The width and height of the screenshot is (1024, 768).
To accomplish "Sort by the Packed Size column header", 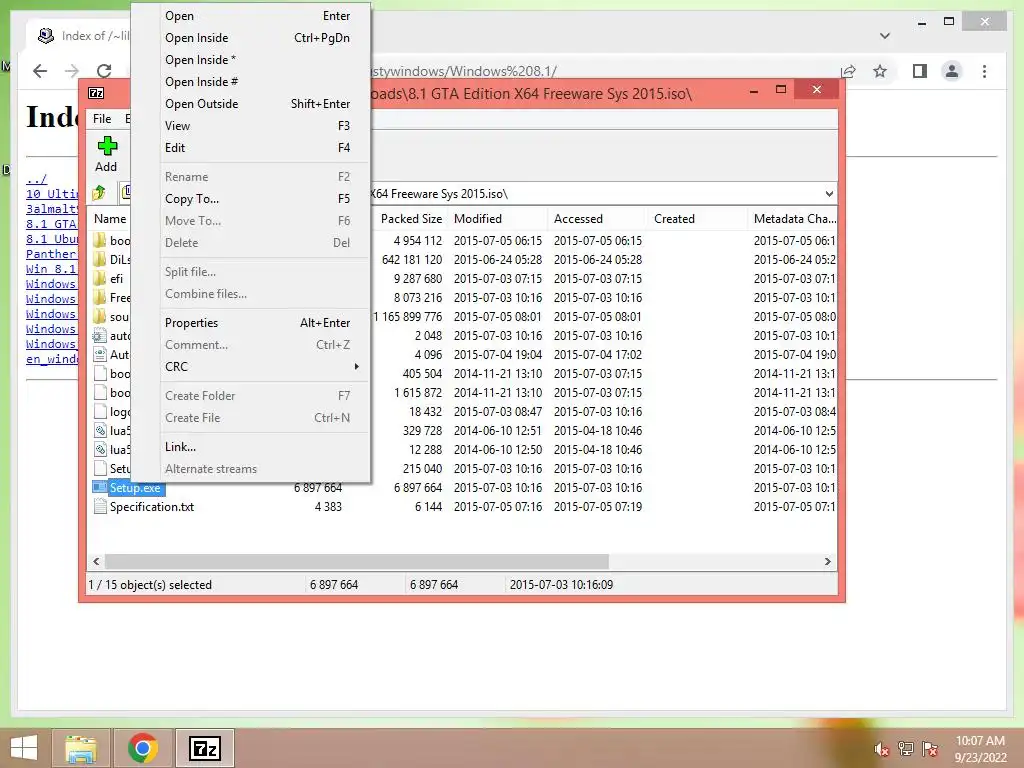I will tap(411, 219).
